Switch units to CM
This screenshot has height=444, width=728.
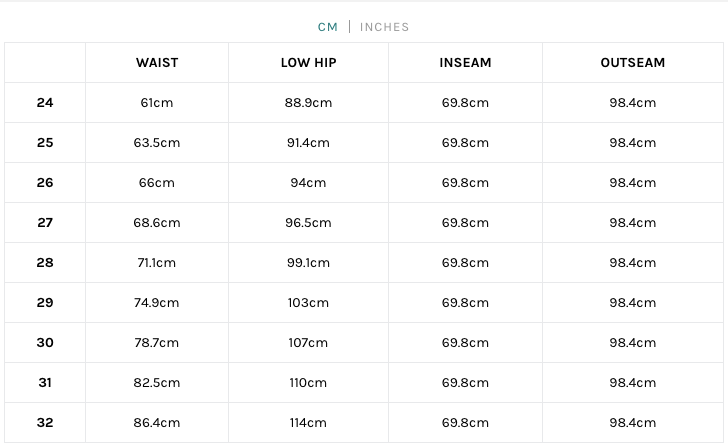click(328, 27)
